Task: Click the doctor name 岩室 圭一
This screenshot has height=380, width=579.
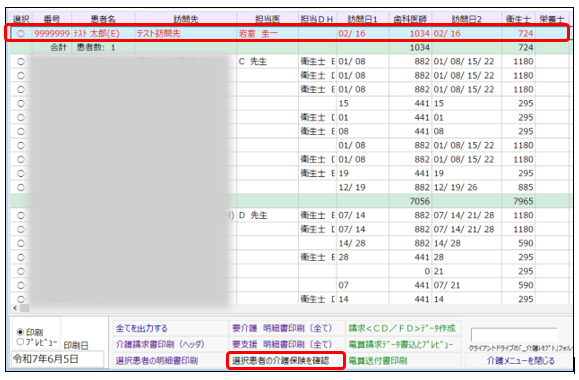Action: pos(258,34)
